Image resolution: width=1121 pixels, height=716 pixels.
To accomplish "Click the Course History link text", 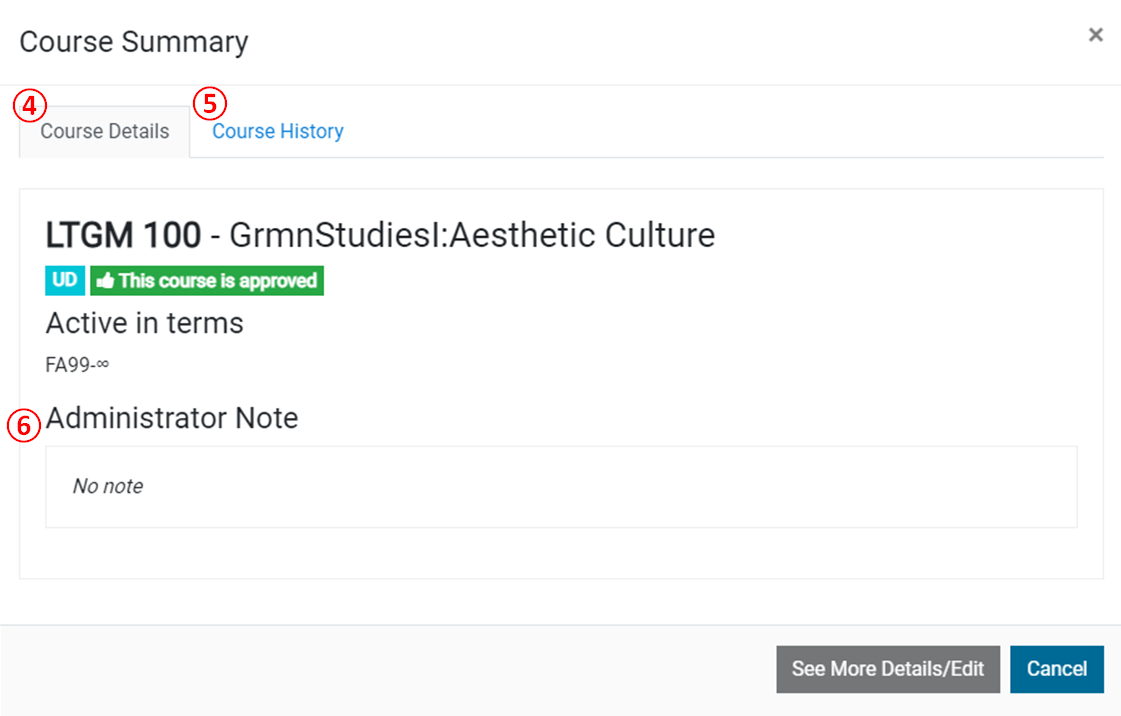I will coord(277,131).
